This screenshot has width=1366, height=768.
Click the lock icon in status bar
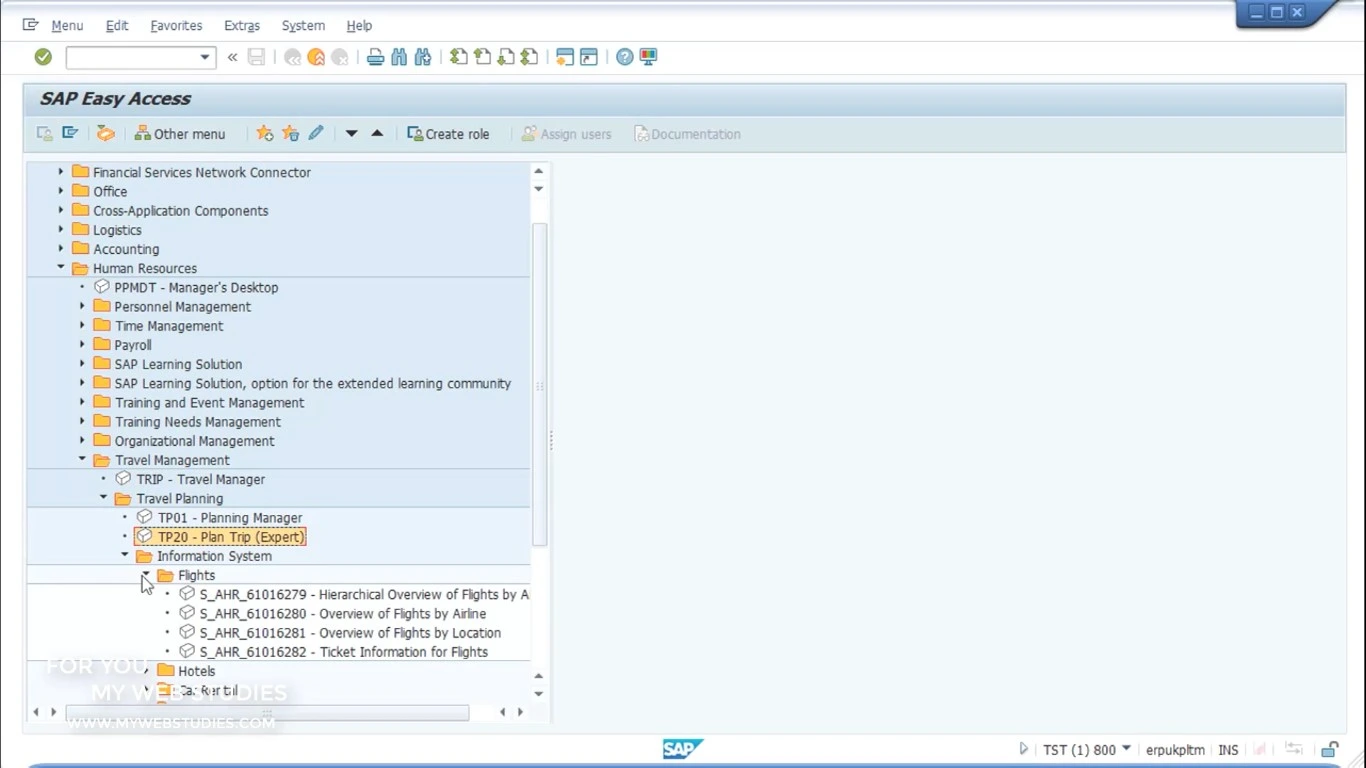[x=1330, y=749]
